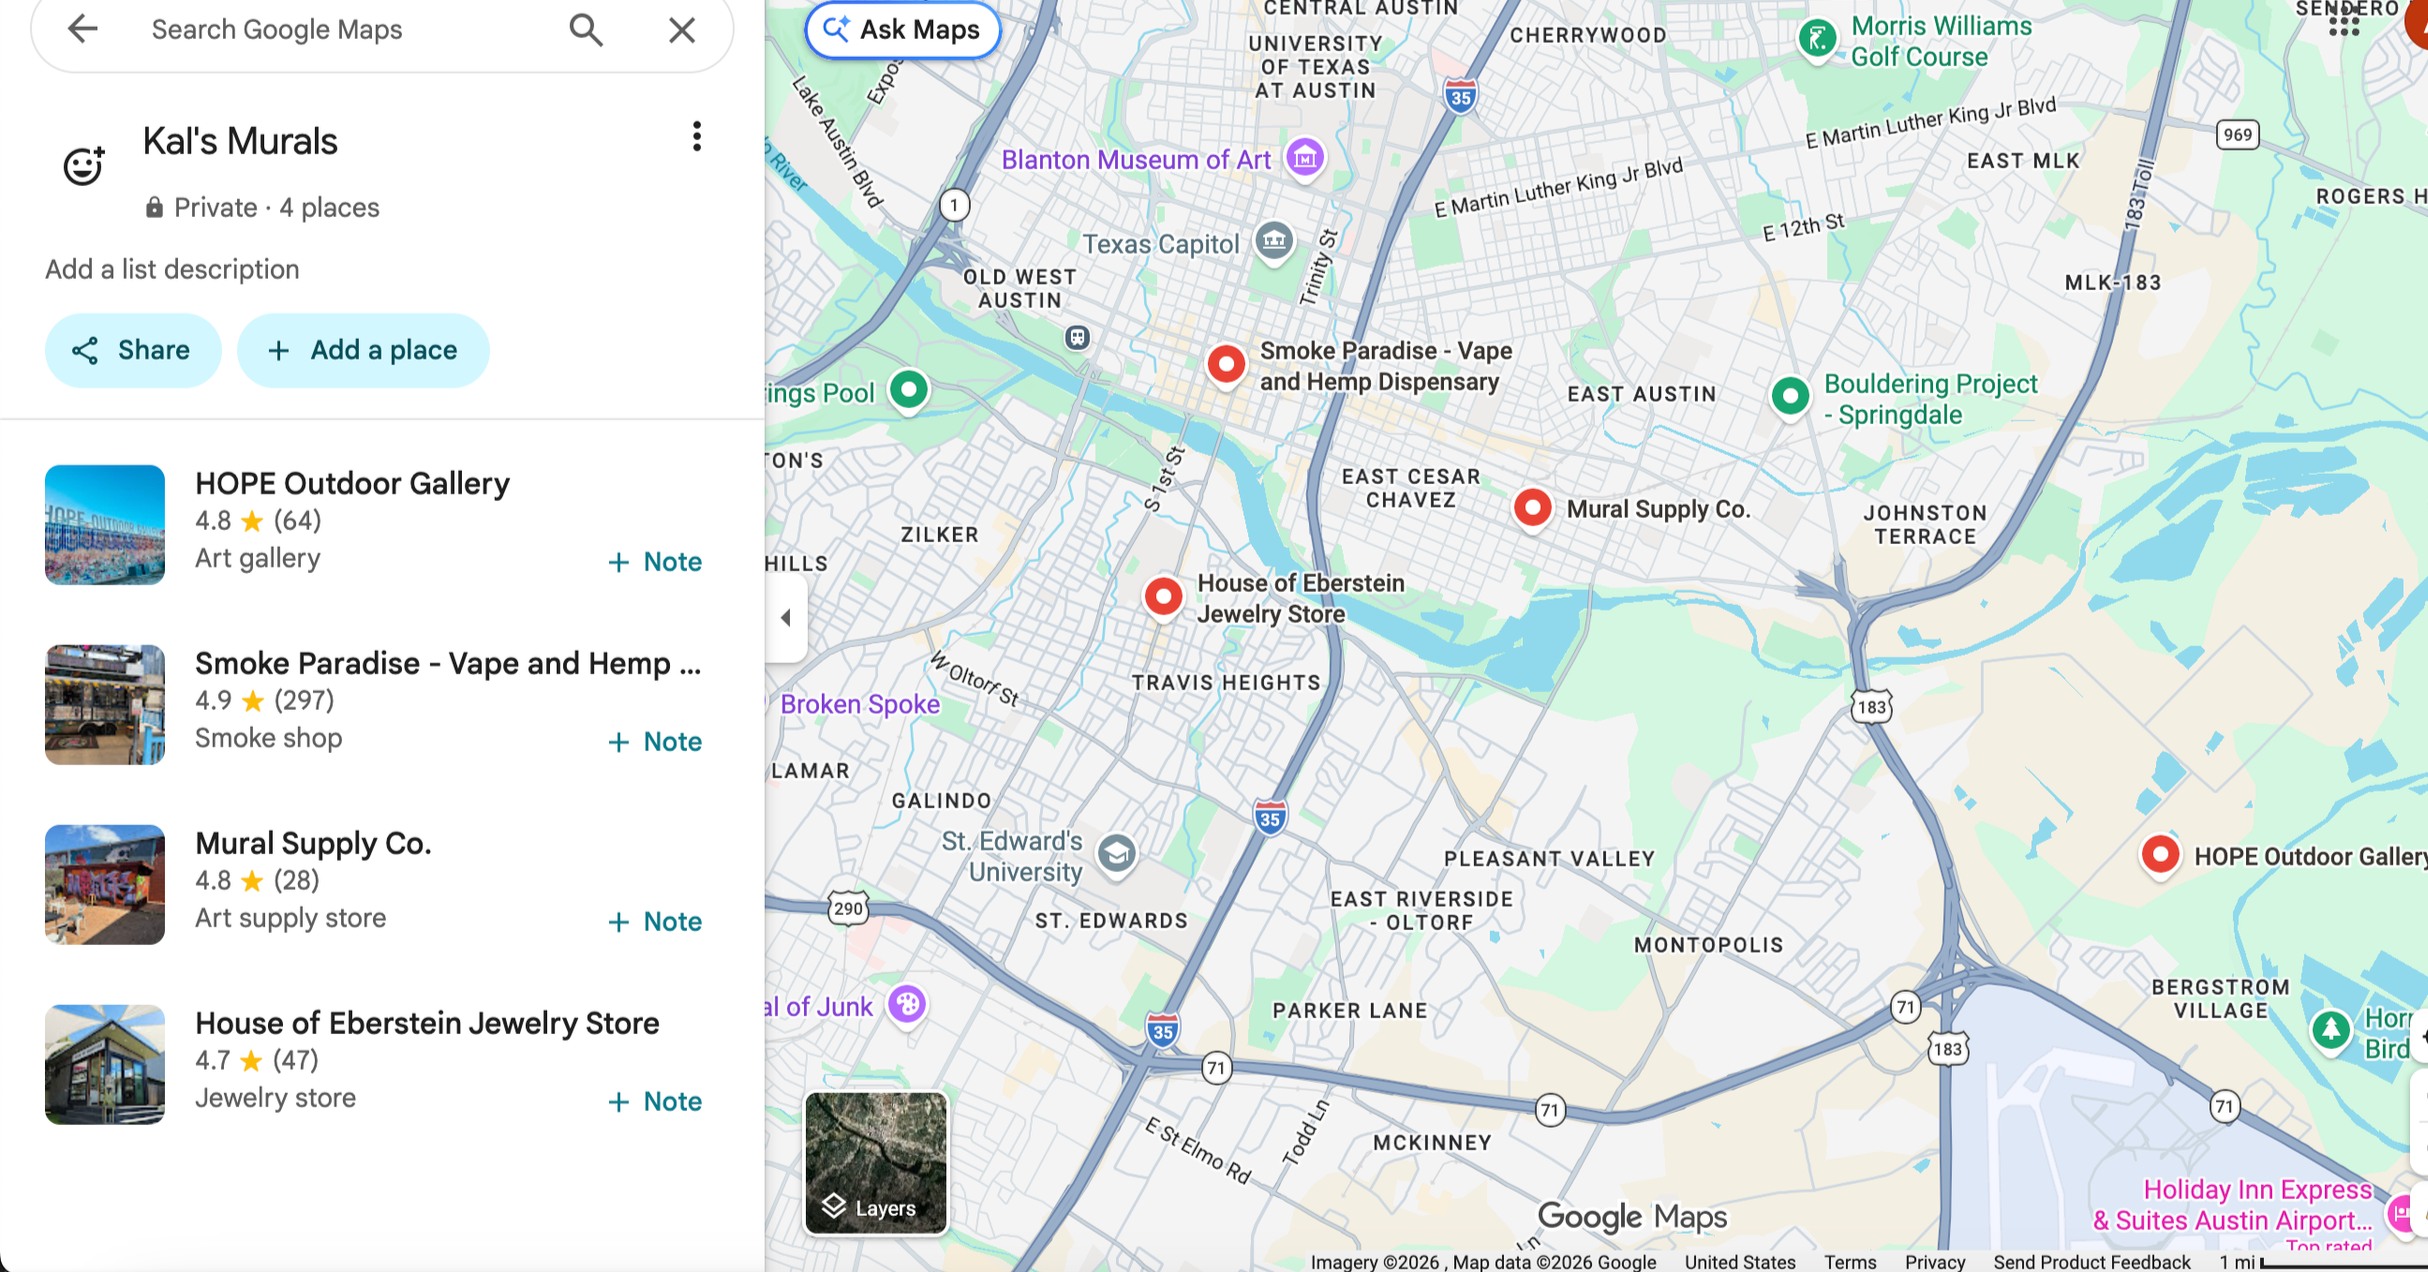Share the Kal's Murals list
This screenshot has width=2428, height=1272.
[x=132, y=350]
